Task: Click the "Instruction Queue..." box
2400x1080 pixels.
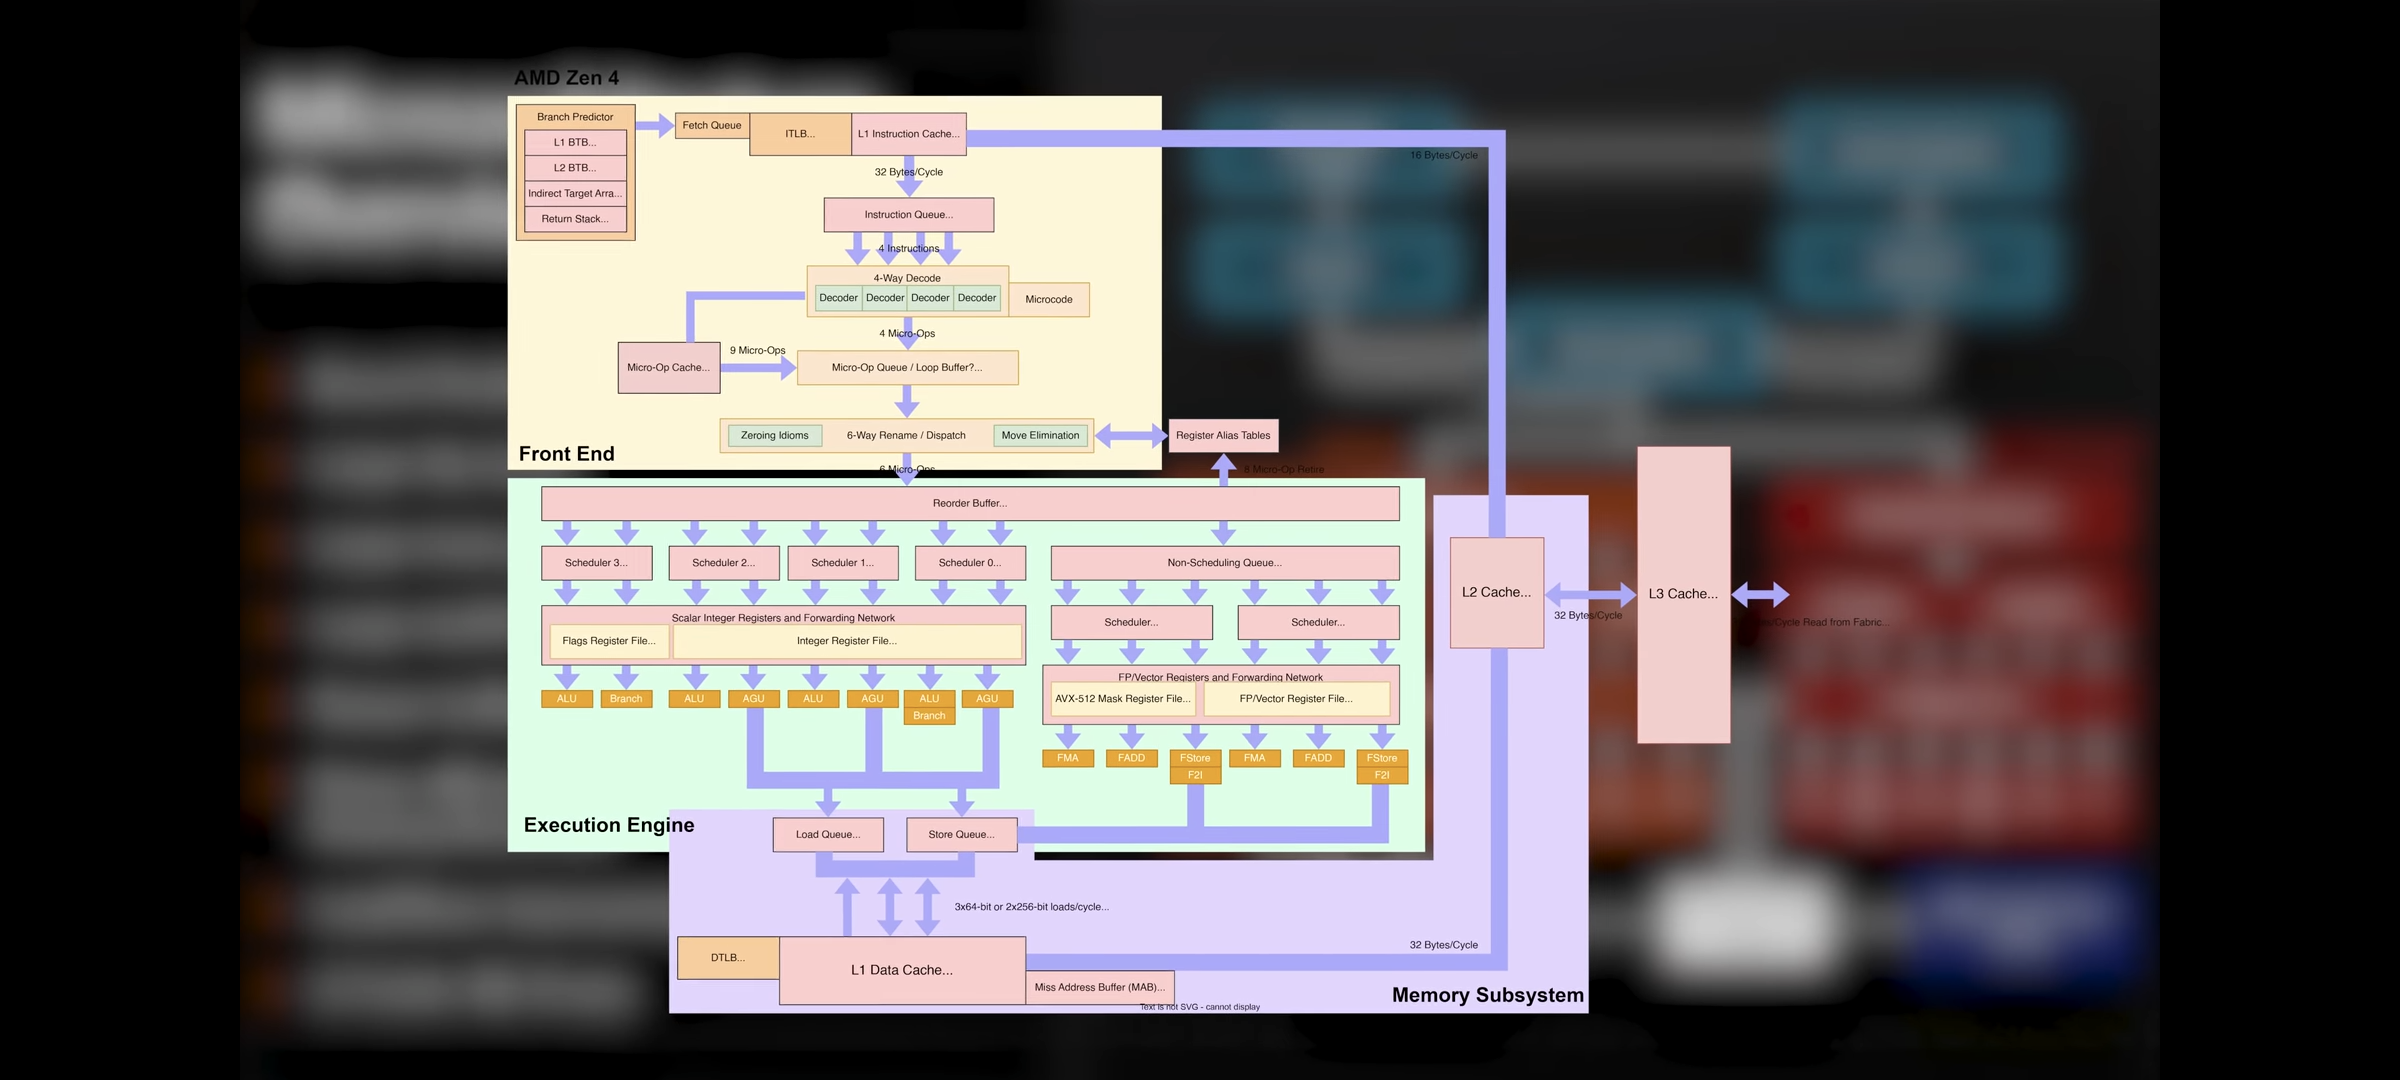Action: click(x=909, y=215)
